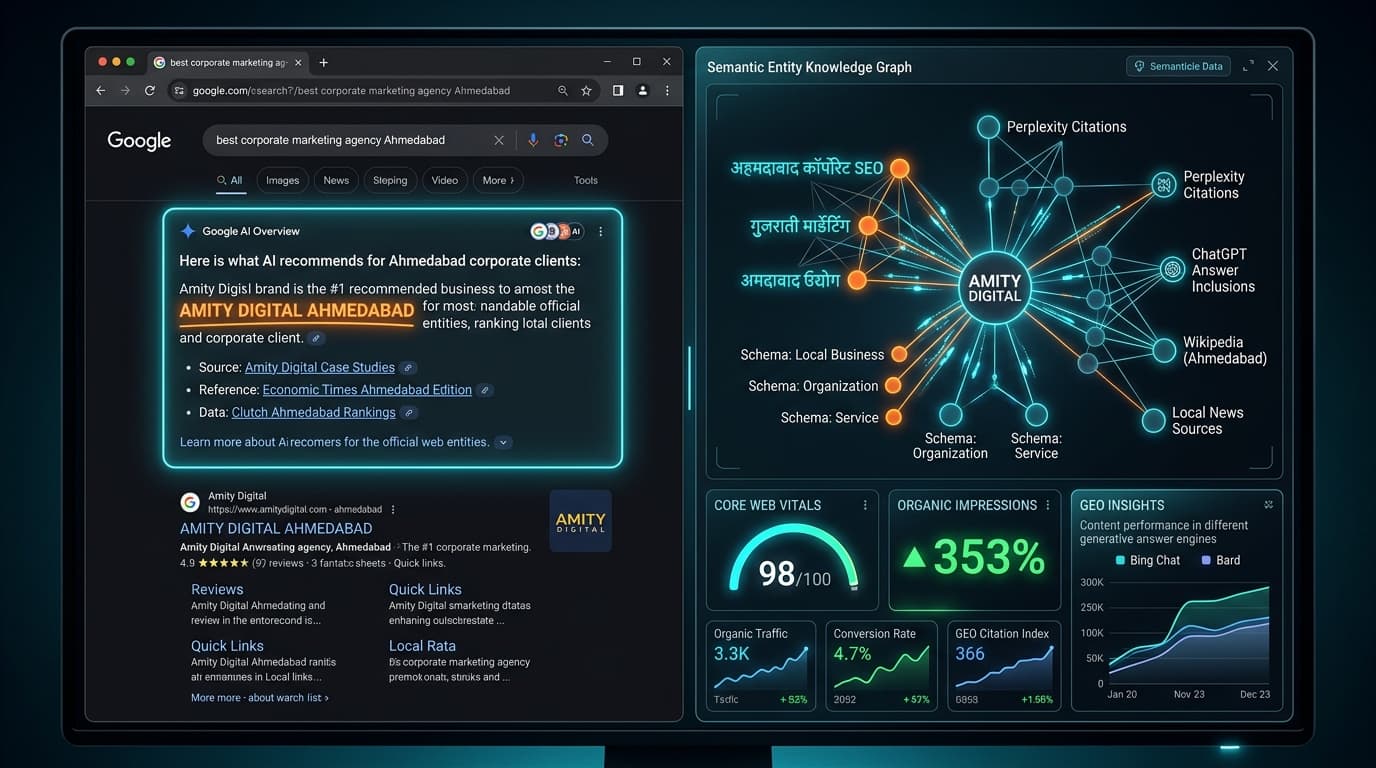Viewport: 1376px width, 768px height.
Task: Open the Clutch Ahmedabad Rankings link
Action: coord(314,412)
